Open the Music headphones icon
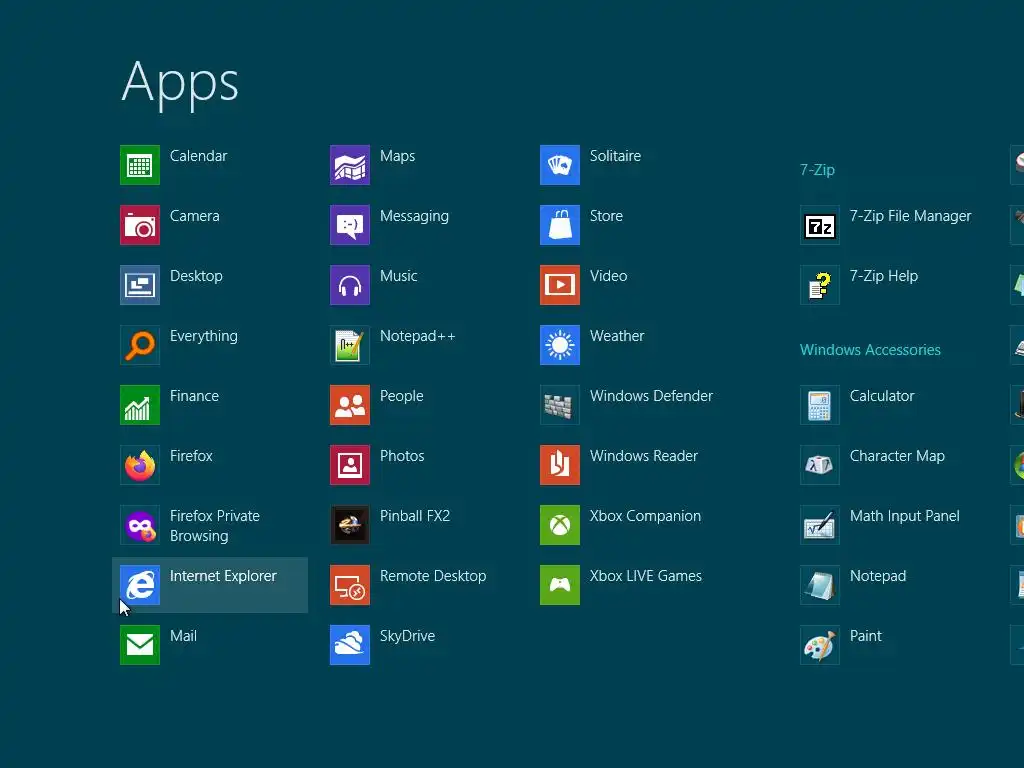The image size is (1024, 768). click(350, 285)
